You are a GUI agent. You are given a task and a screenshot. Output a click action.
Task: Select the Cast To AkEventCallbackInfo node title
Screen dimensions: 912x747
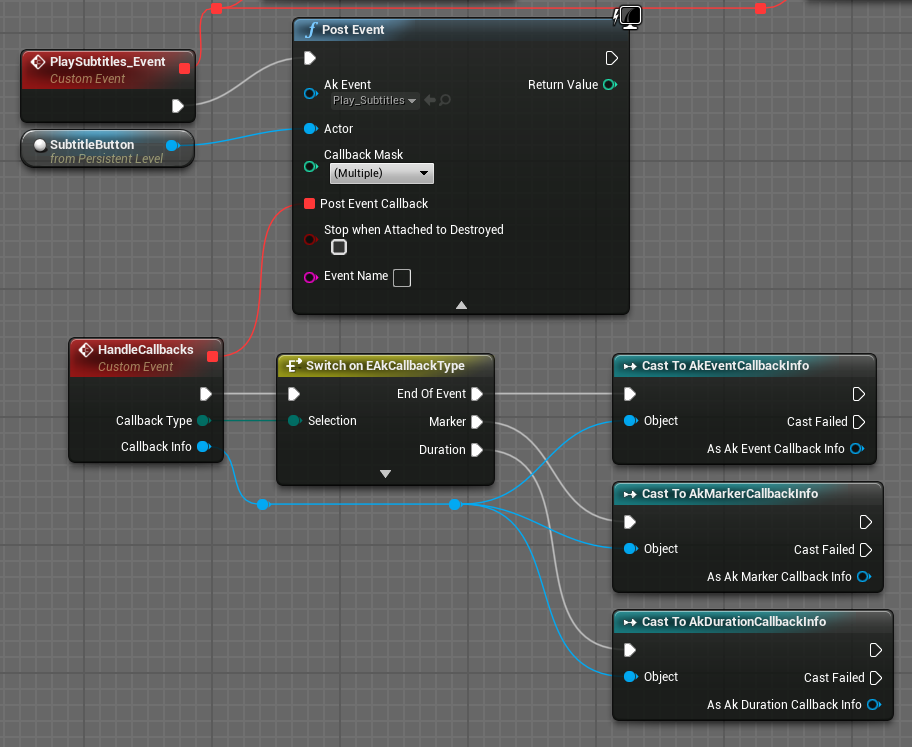click(725, 366)
